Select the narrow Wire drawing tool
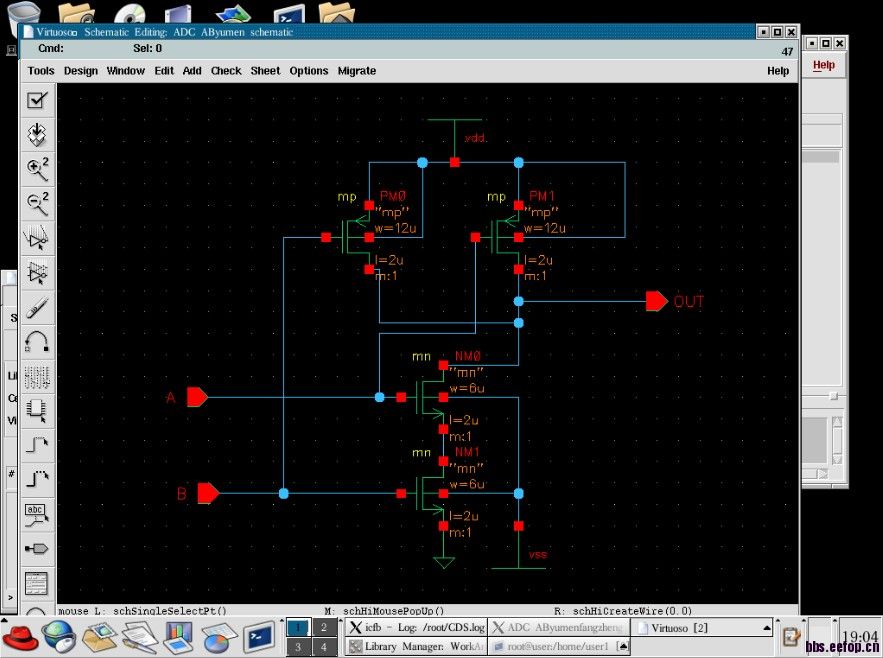Image resolution: width=883 pixels, height=658 pixels. click(x=38, y=444)
